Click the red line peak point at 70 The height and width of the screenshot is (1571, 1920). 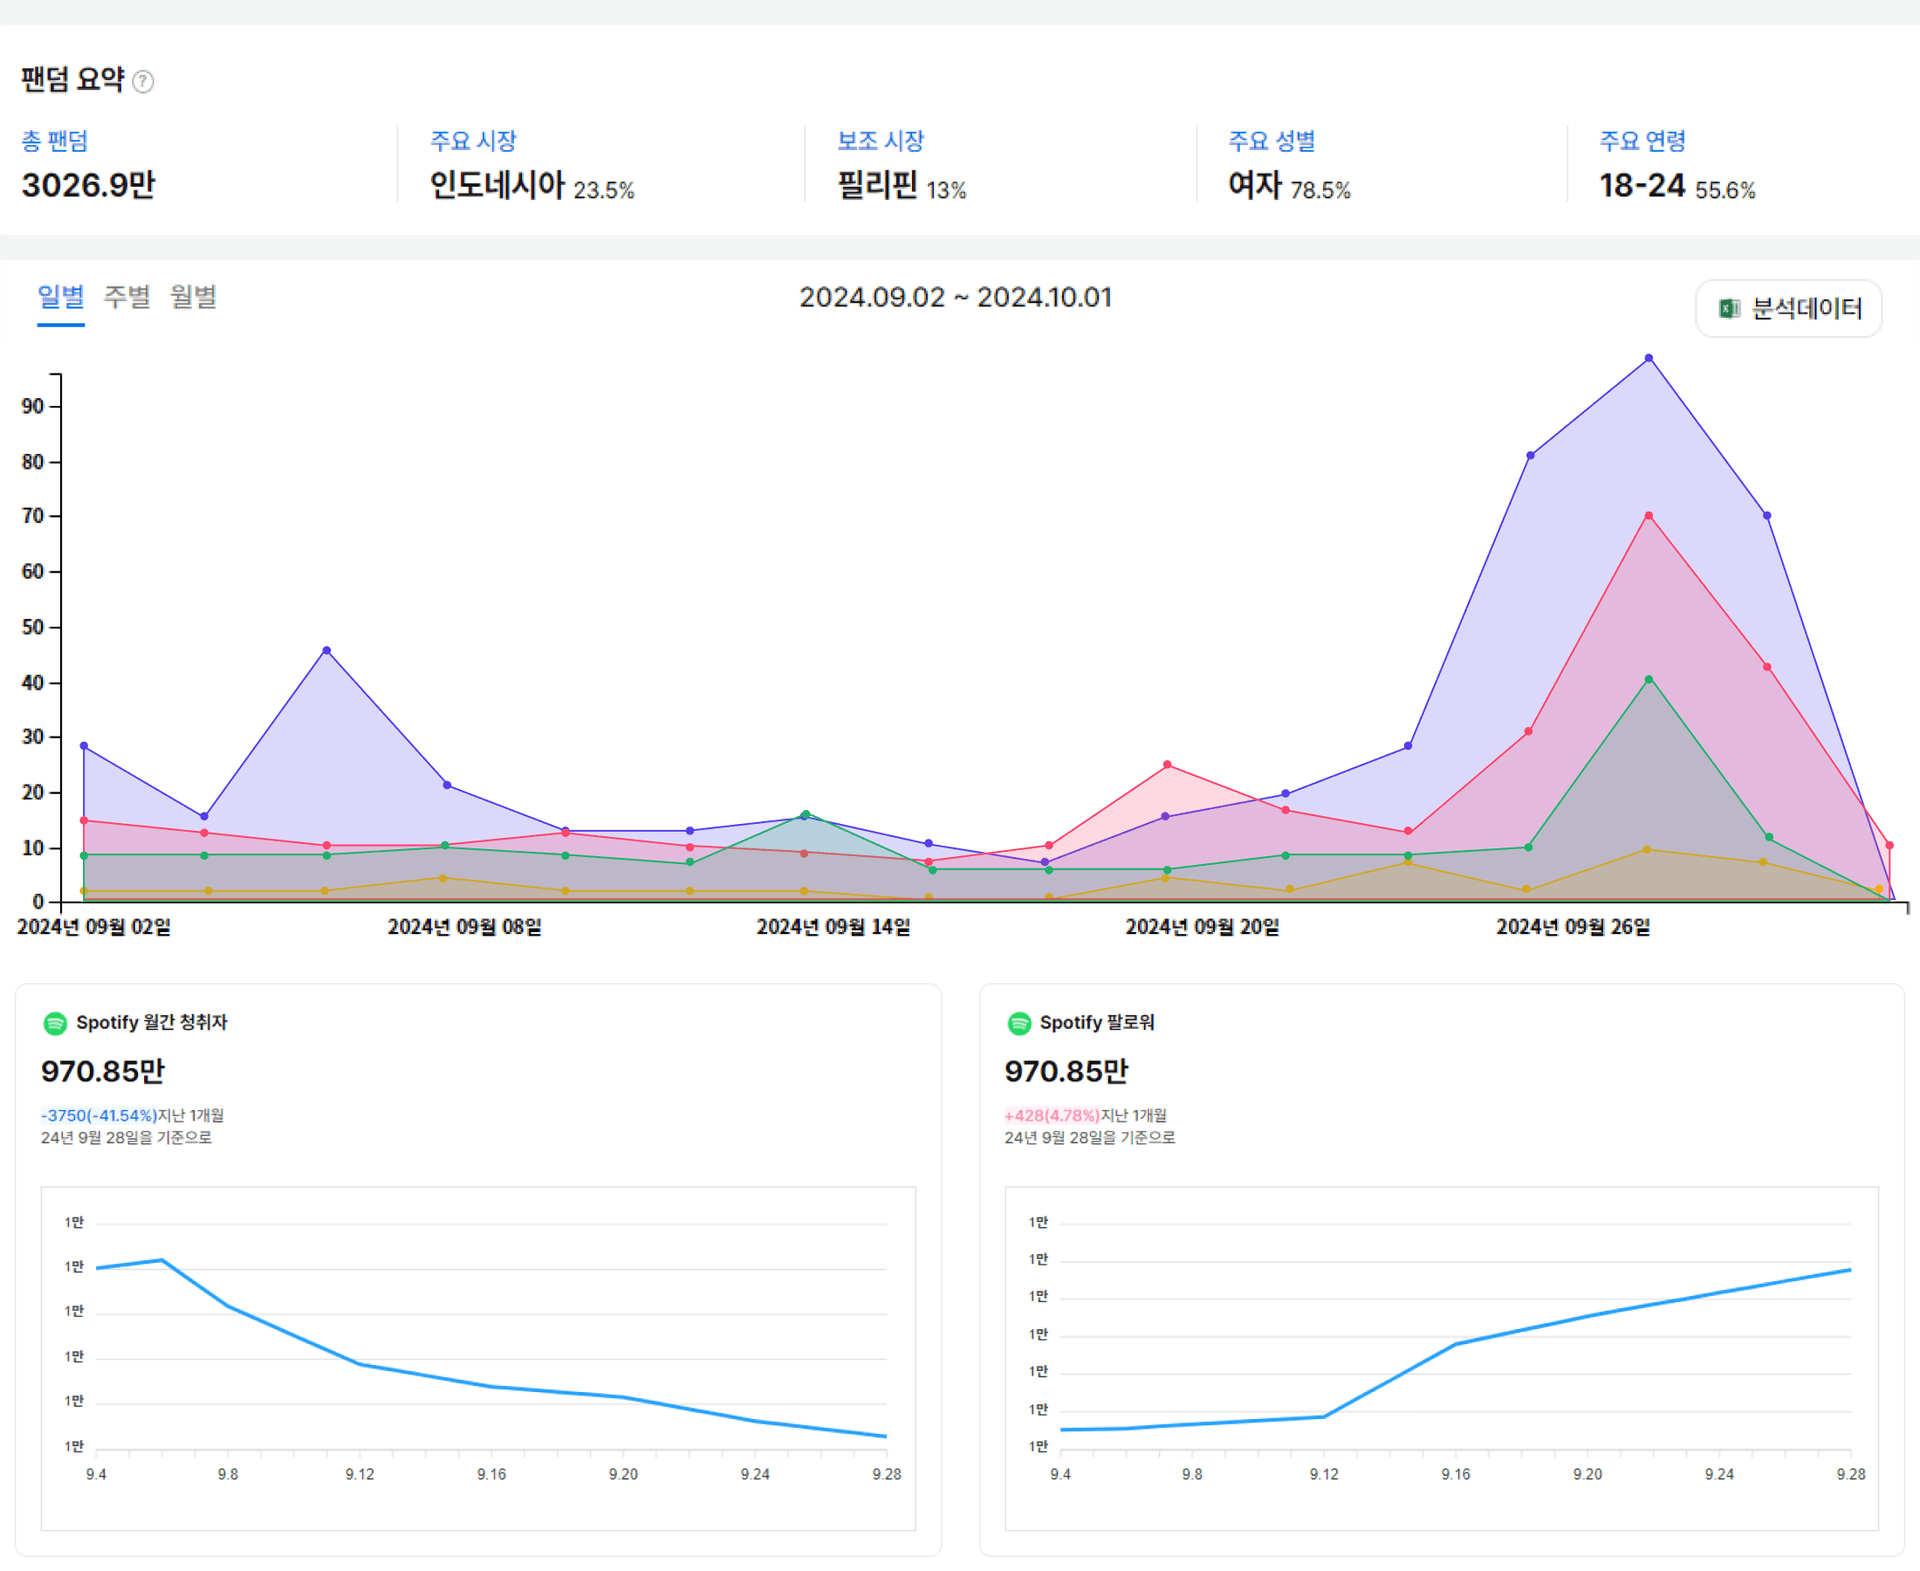[x=1649, y=516]
